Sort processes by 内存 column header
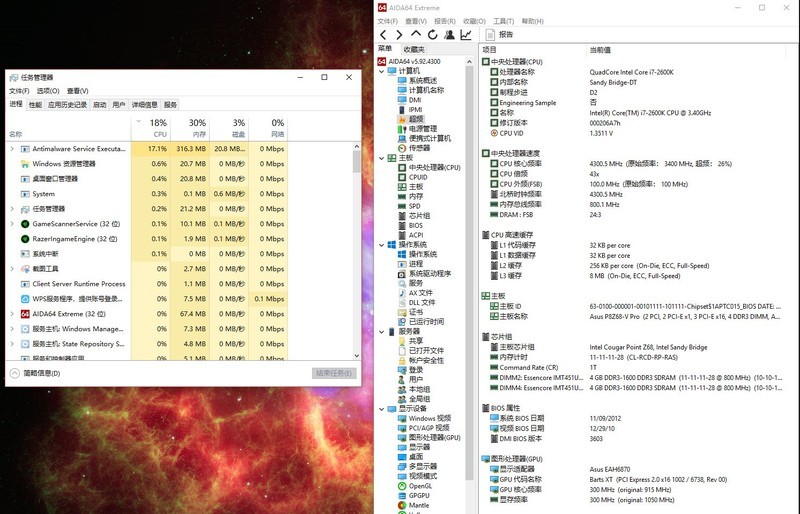This screenshot has height=514, width=800. click(190, 128)
